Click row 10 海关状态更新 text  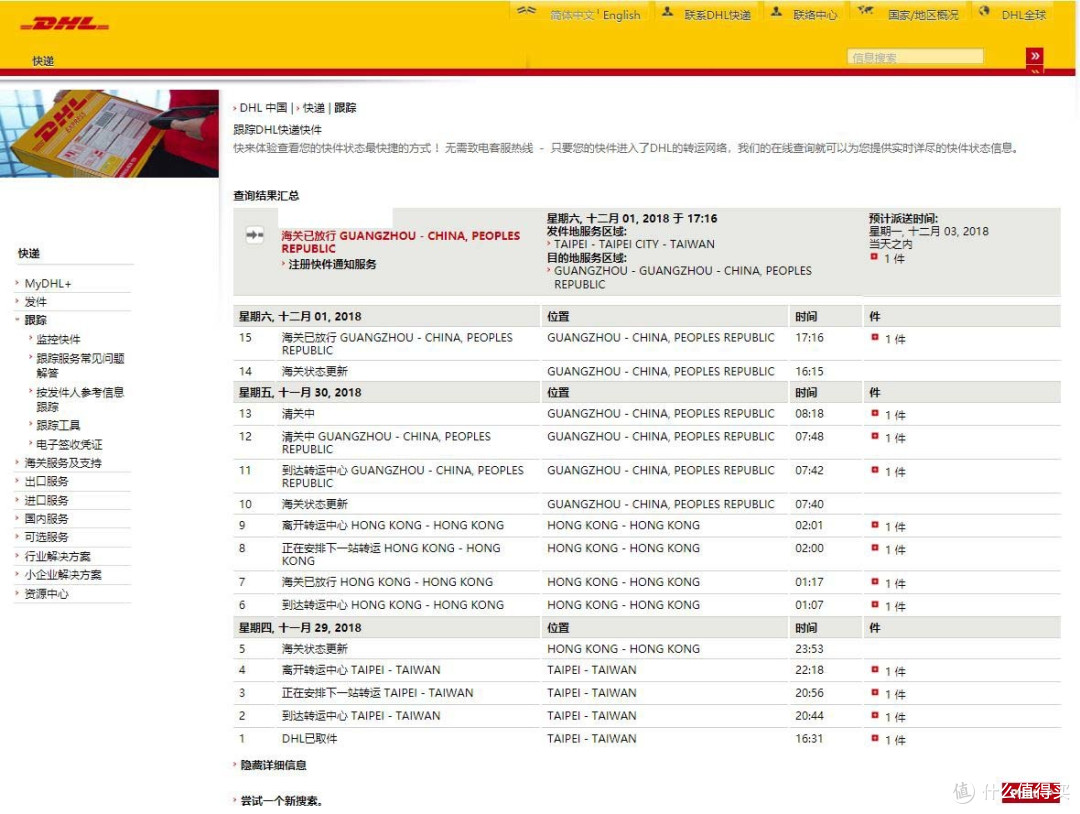click(x=315, y=503)
